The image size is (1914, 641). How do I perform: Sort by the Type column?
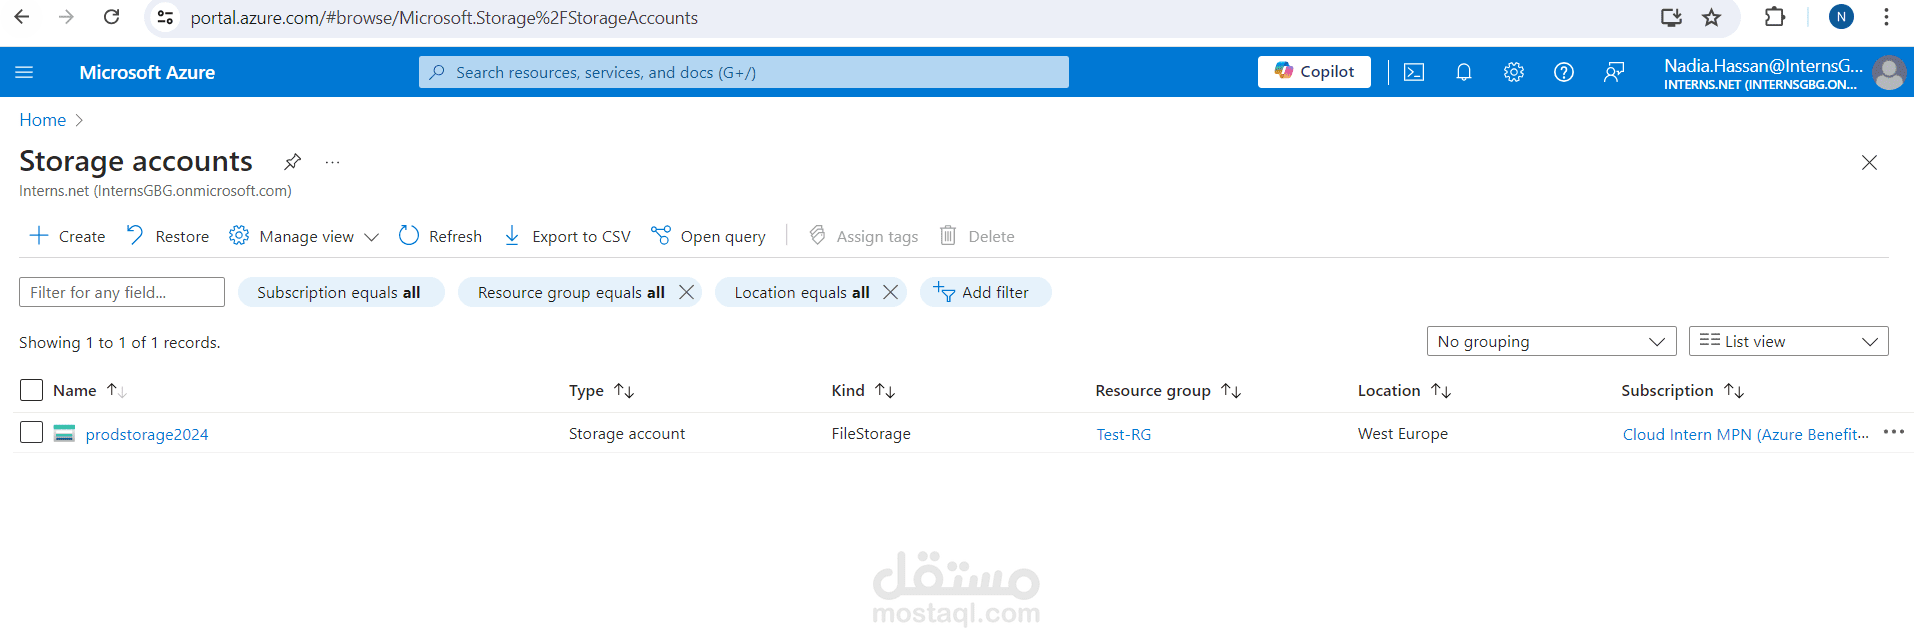click(x=601, y=390)
